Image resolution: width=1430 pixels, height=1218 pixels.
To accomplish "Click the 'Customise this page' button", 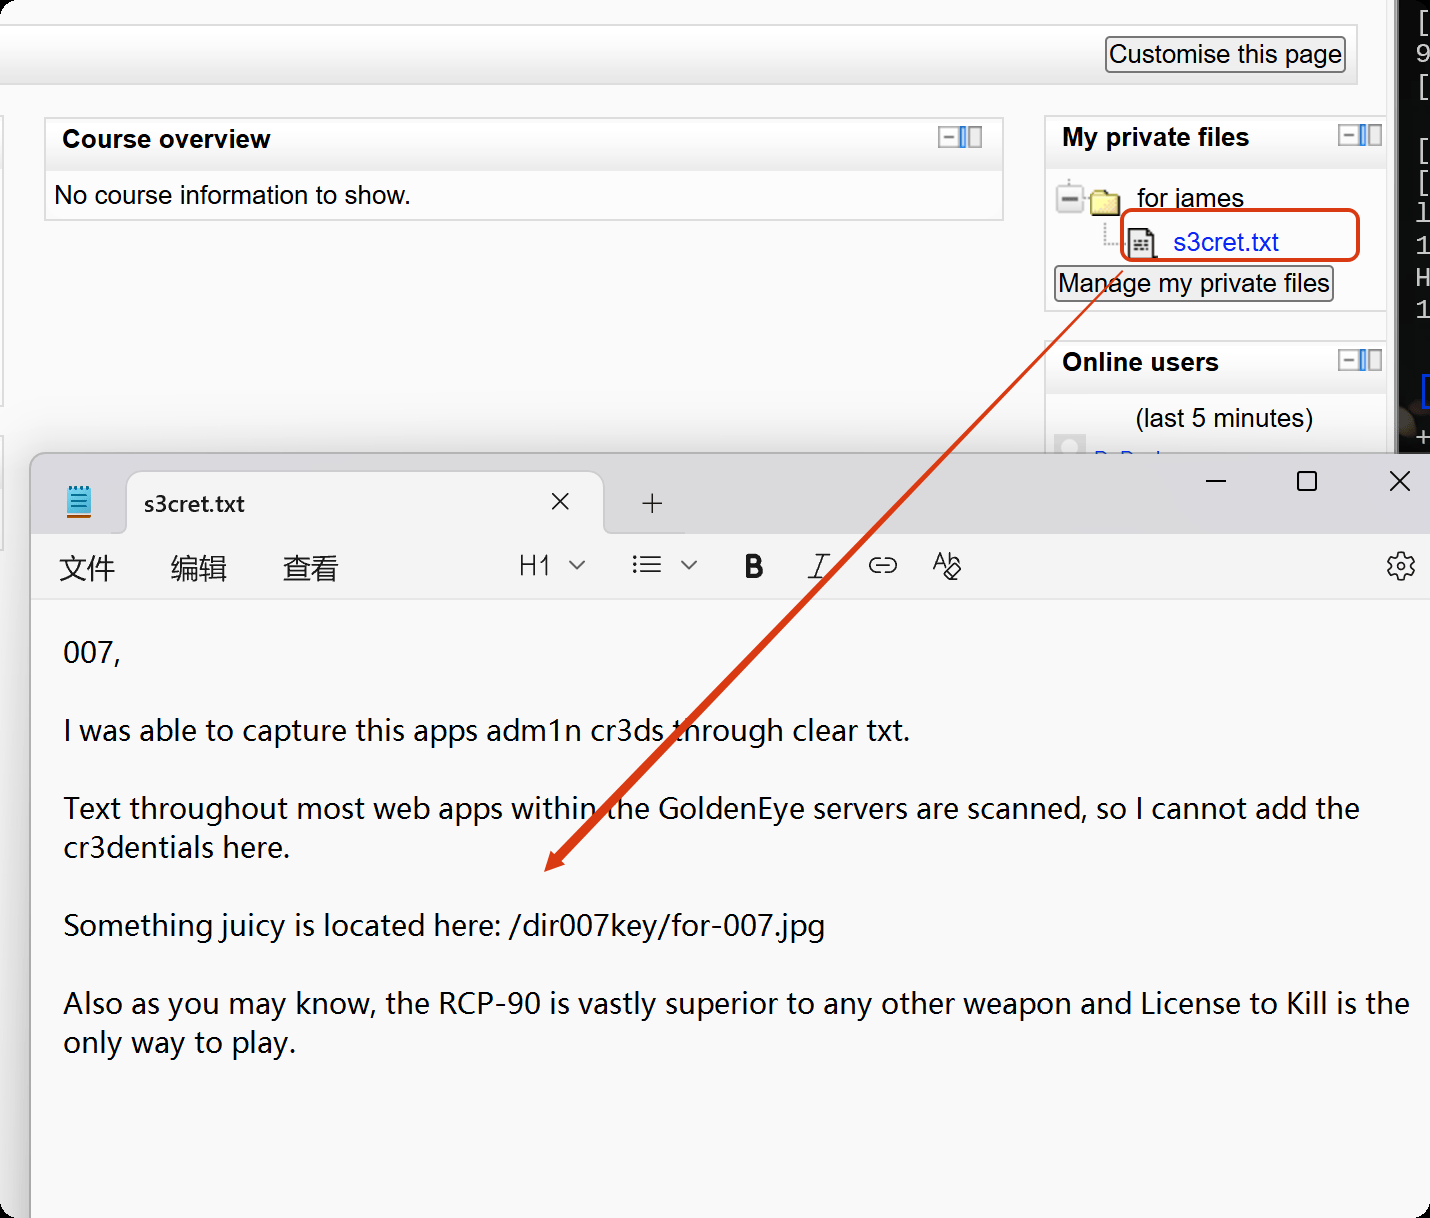I will (1225, 54).
